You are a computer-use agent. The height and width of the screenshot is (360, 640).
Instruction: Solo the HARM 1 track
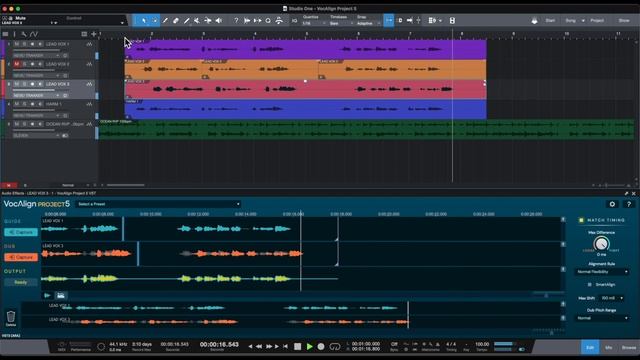(x=24, y=104)
